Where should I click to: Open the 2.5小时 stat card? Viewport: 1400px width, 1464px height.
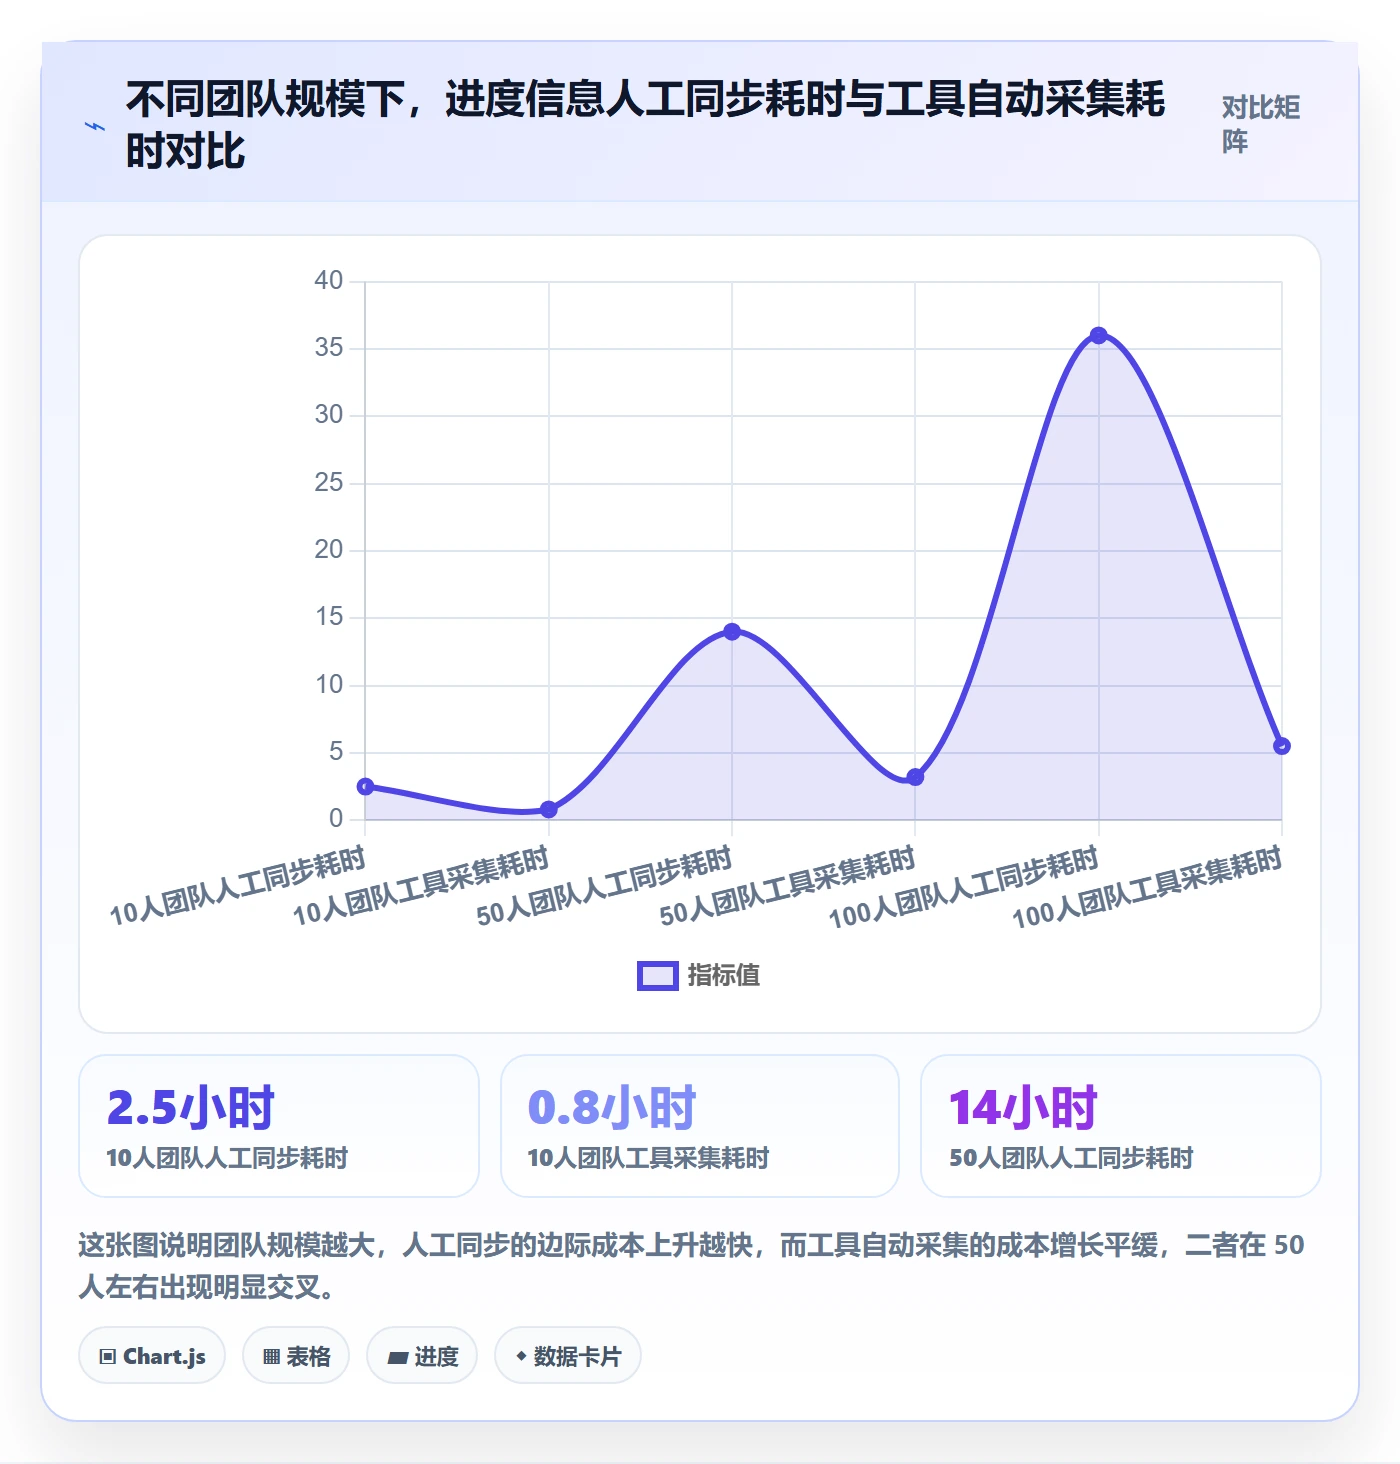click(279, 1126)
